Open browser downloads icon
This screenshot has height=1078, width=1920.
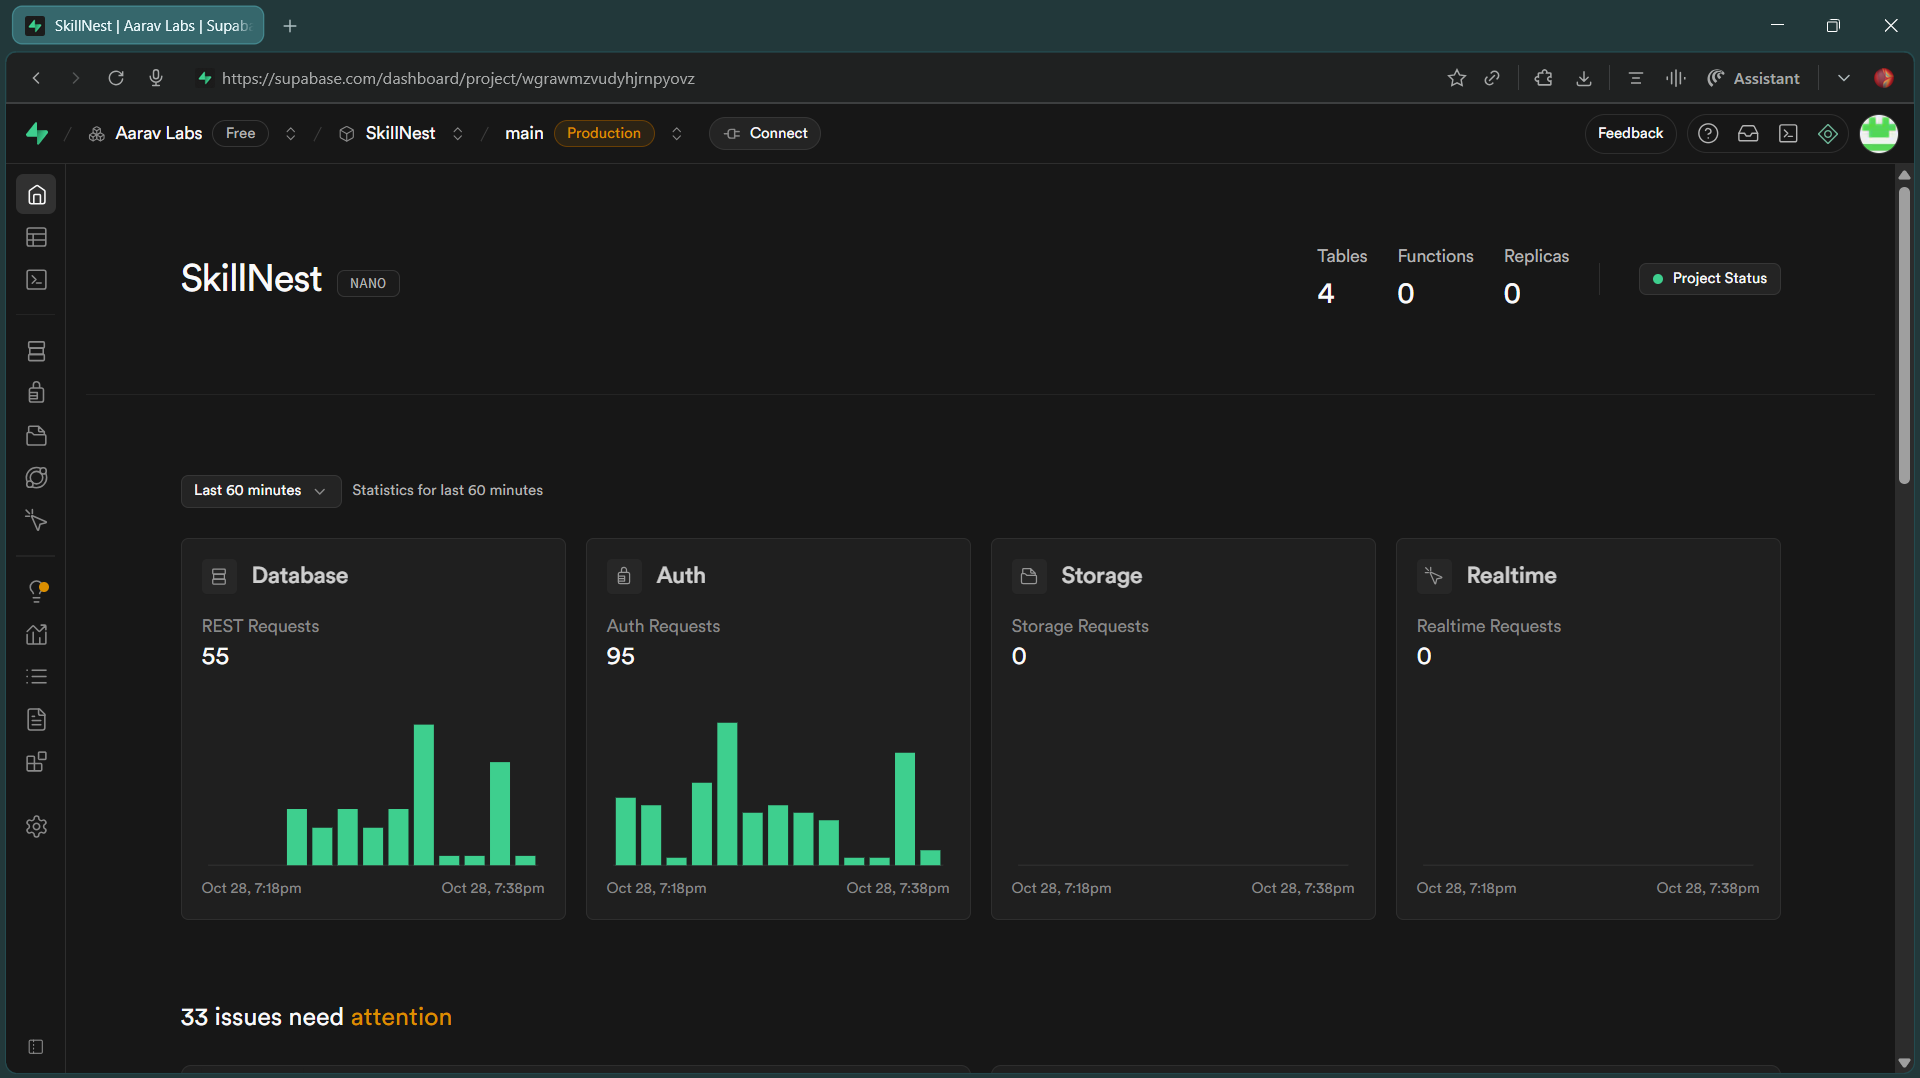point(1584,78)
